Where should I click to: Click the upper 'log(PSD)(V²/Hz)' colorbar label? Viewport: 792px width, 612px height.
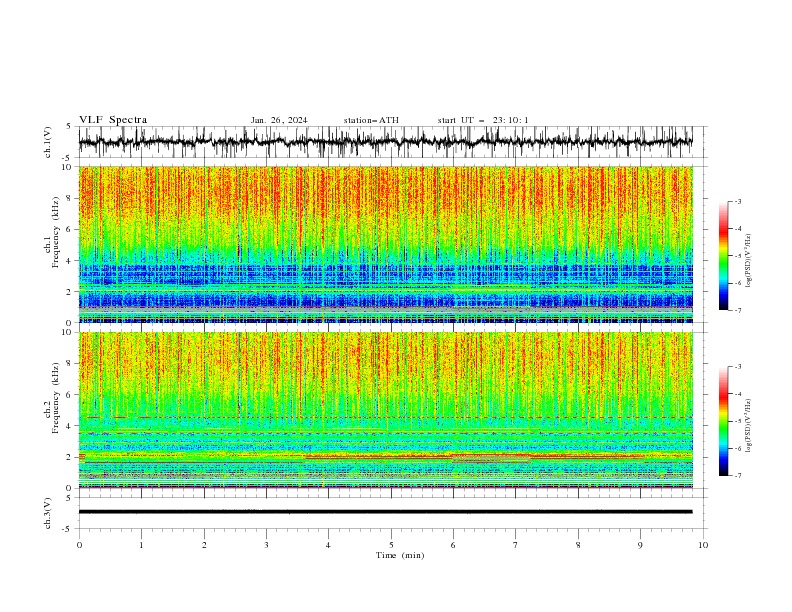coord(748,261)
